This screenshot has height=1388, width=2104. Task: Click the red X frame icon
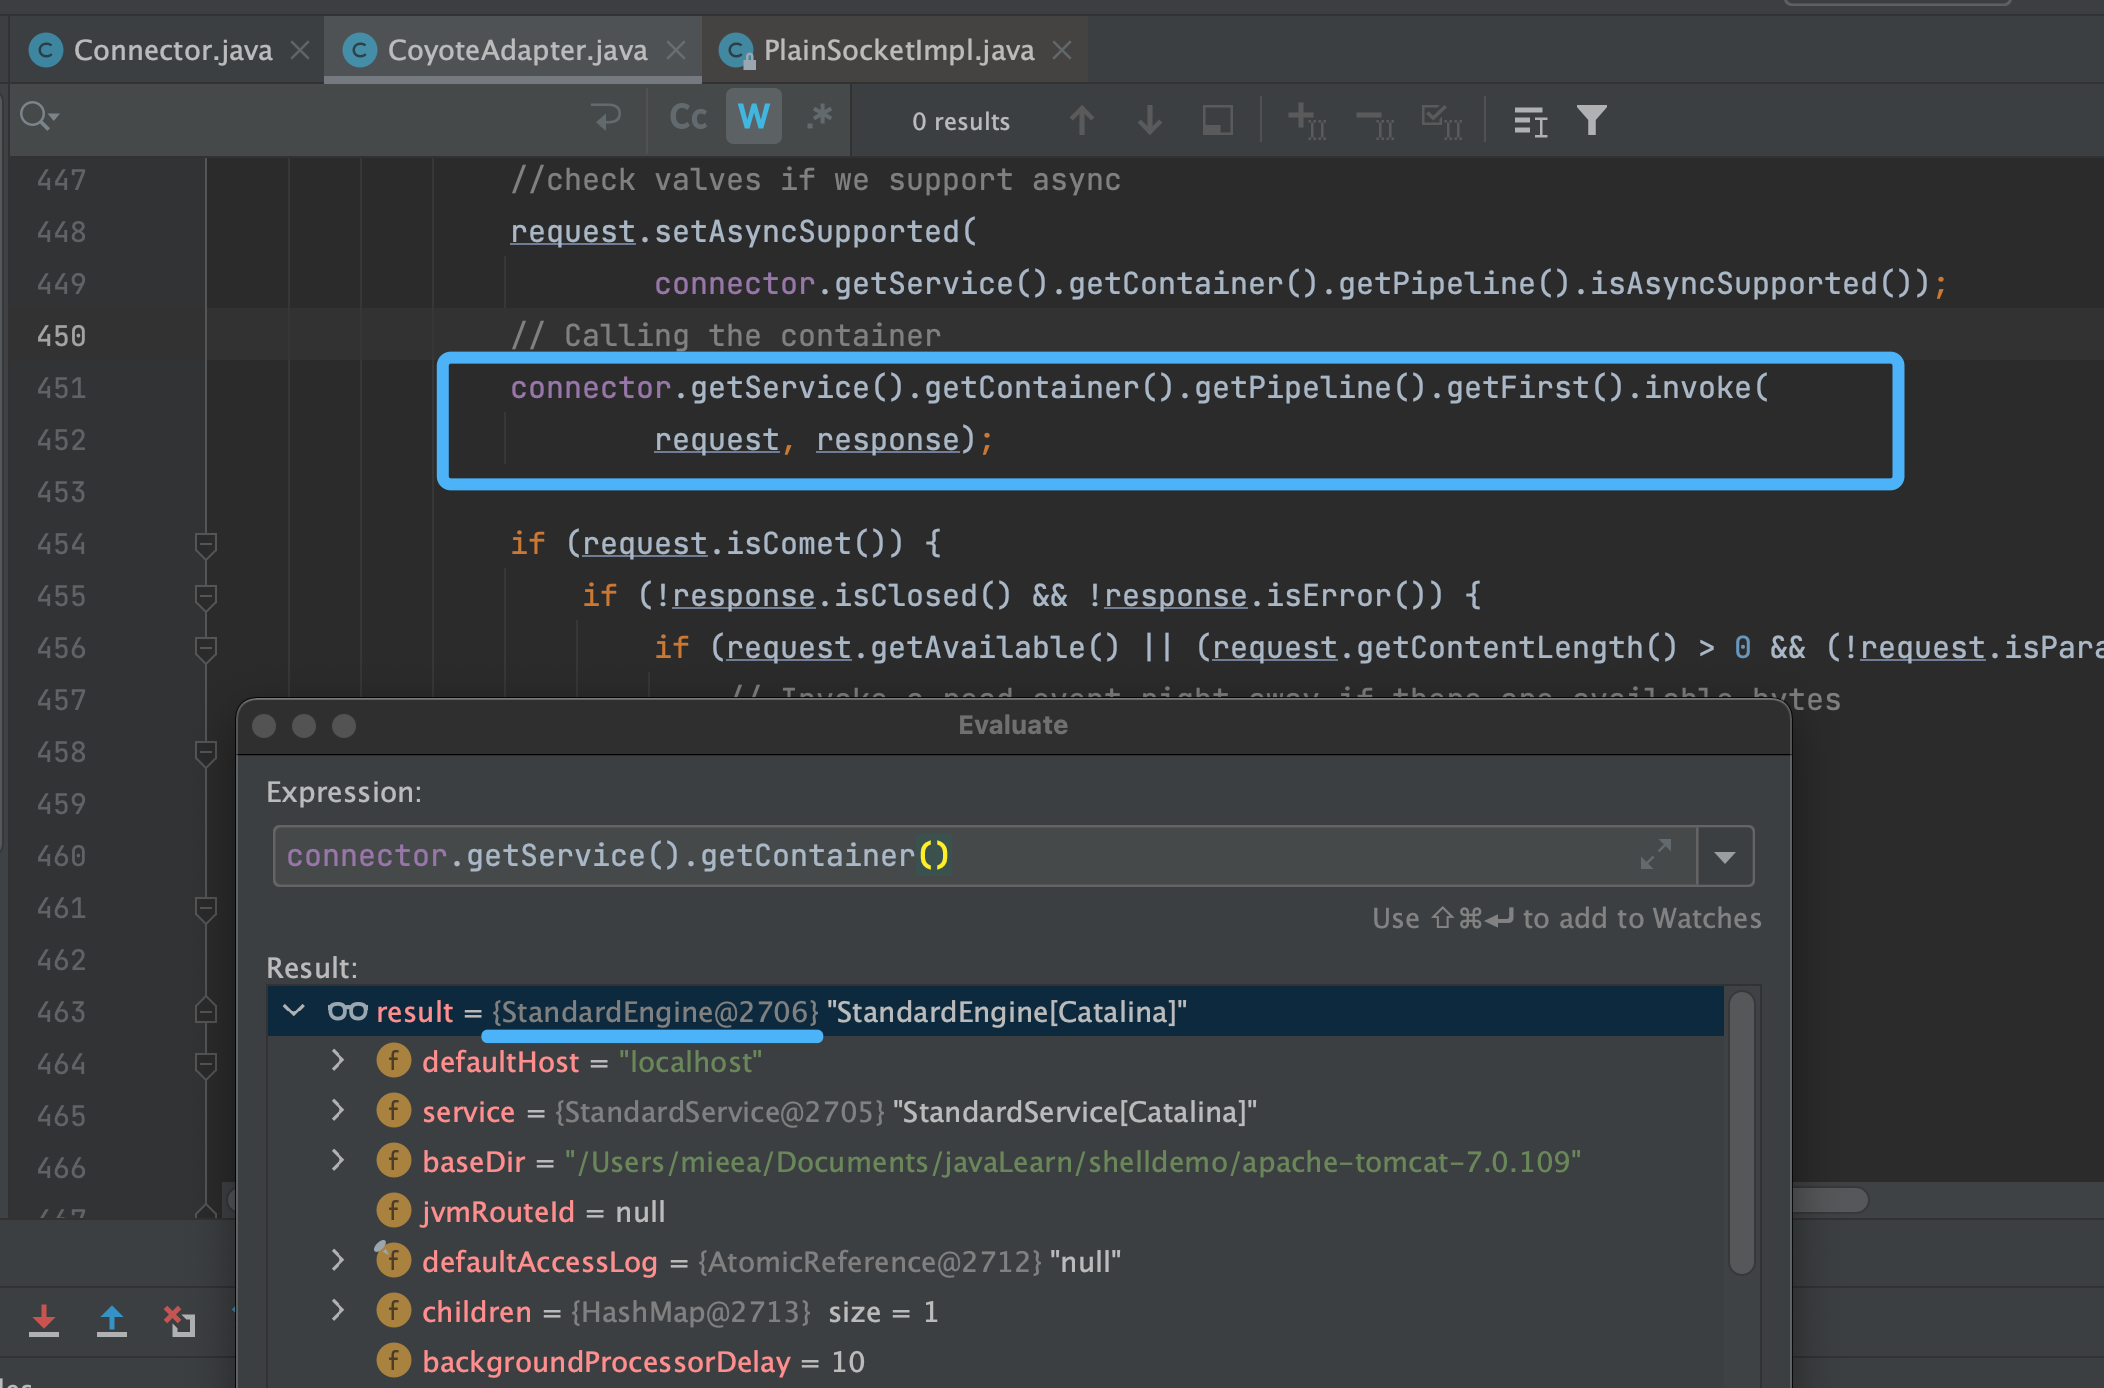(x=179, y=1321)
